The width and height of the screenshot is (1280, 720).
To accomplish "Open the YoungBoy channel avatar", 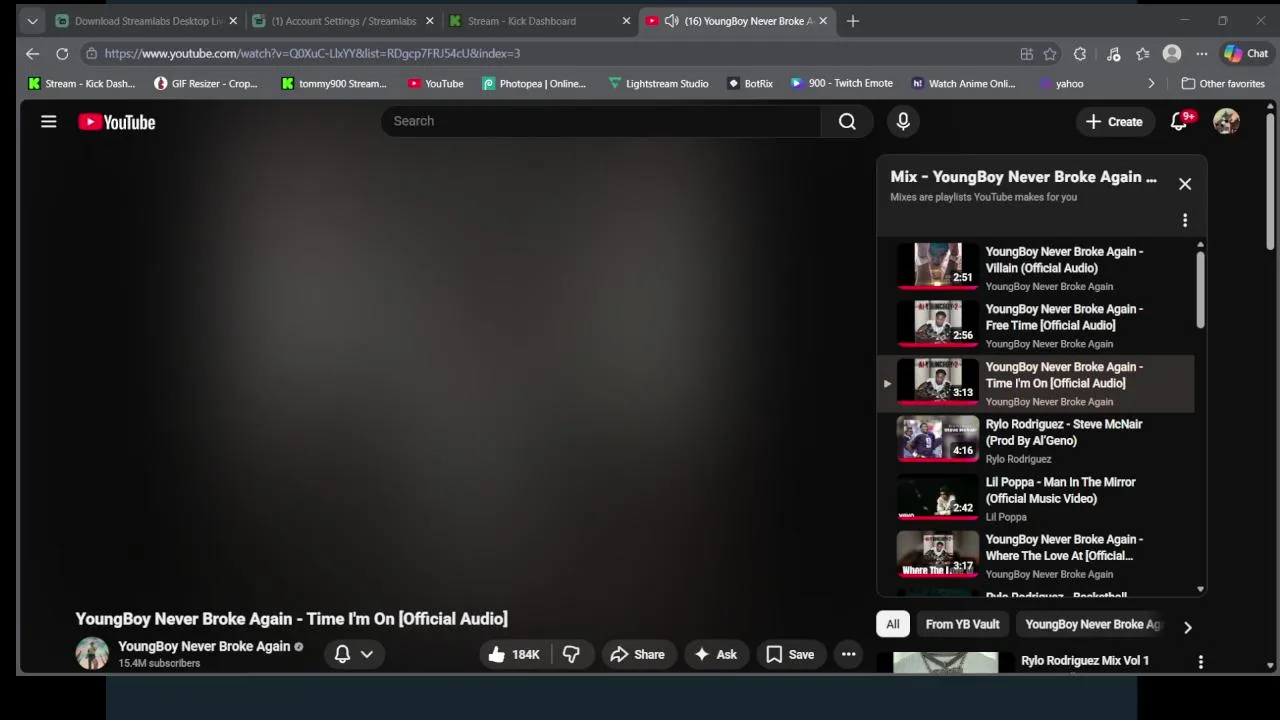I will [x=92, y=653].
